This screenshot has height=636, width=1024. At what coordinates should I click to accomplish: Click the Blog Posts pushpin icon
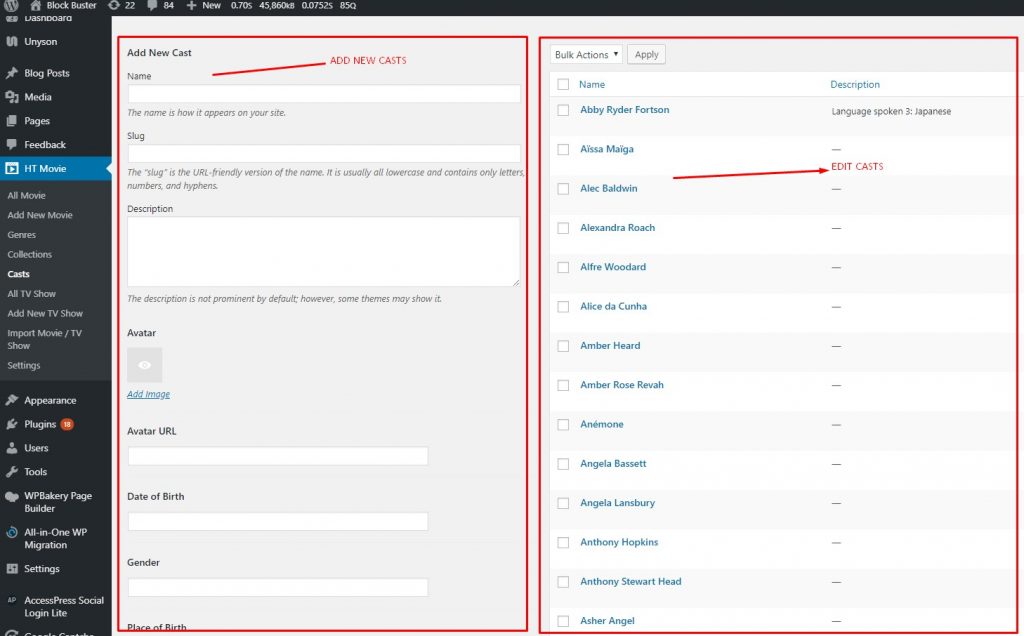pos(12,73)
